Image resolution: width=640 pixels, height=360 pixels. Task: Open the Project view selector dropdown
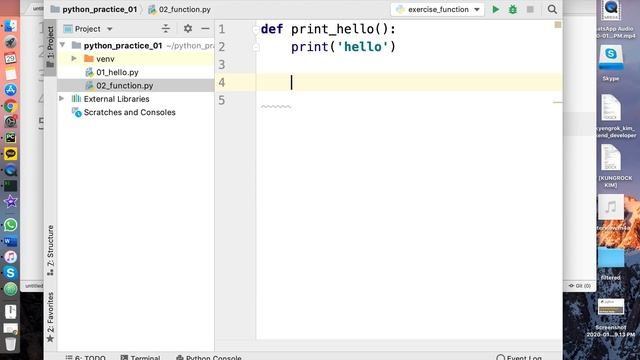tap(88, 29)
